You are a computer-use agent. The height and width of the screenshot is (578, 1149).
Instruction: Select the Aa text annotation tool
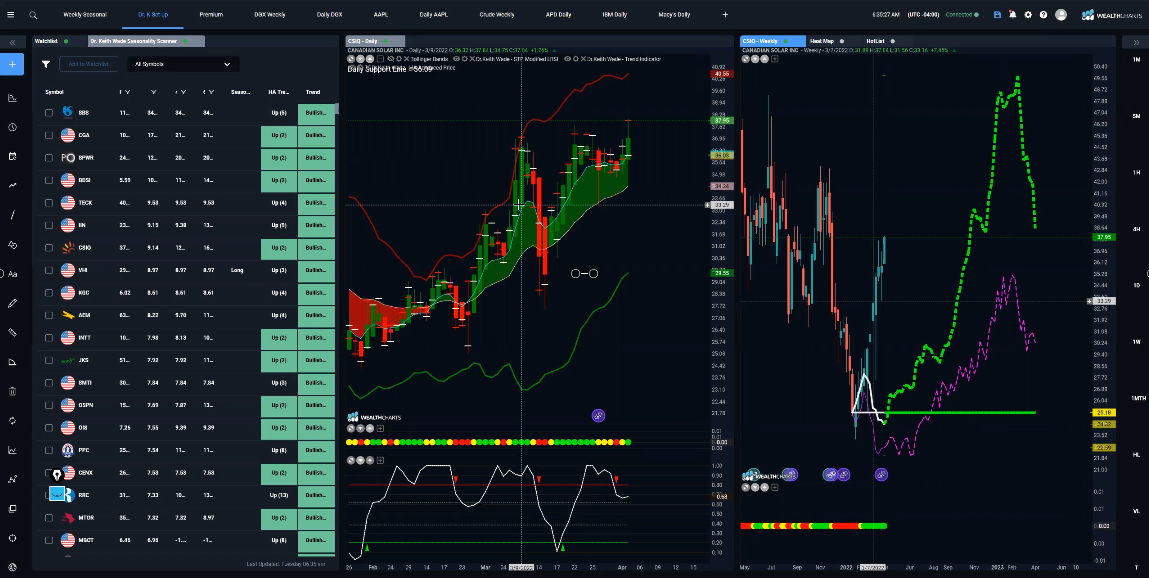click(12, 274)
